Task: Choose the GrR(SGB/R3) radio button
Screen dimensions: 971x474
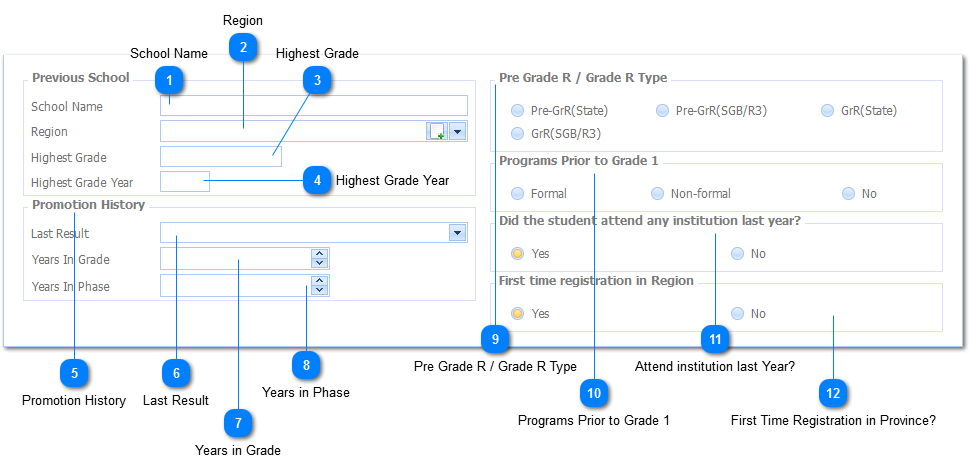Action: pos(517,133)
